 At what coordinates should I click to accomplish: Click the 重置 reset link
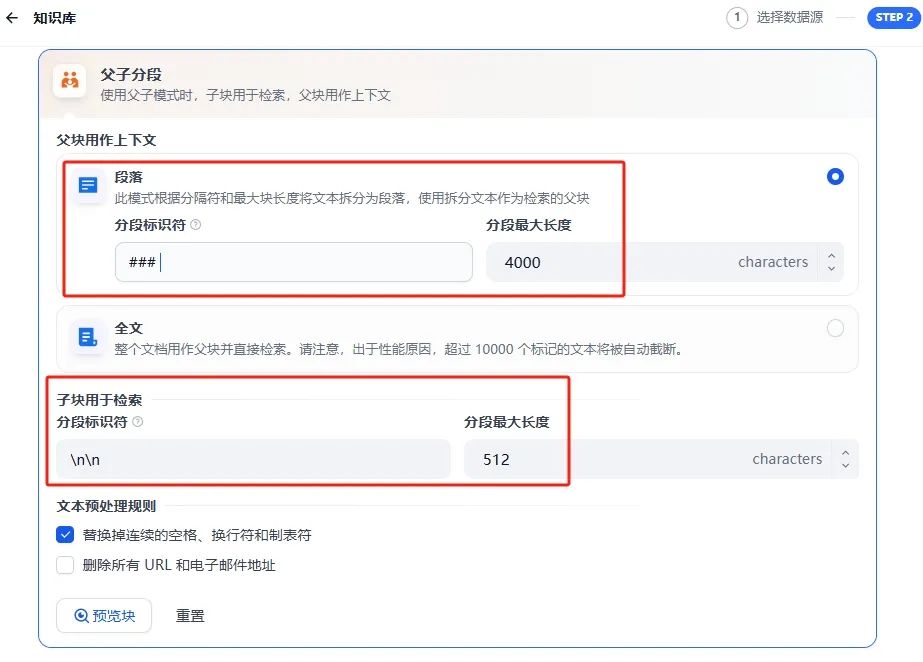point(191,616)
